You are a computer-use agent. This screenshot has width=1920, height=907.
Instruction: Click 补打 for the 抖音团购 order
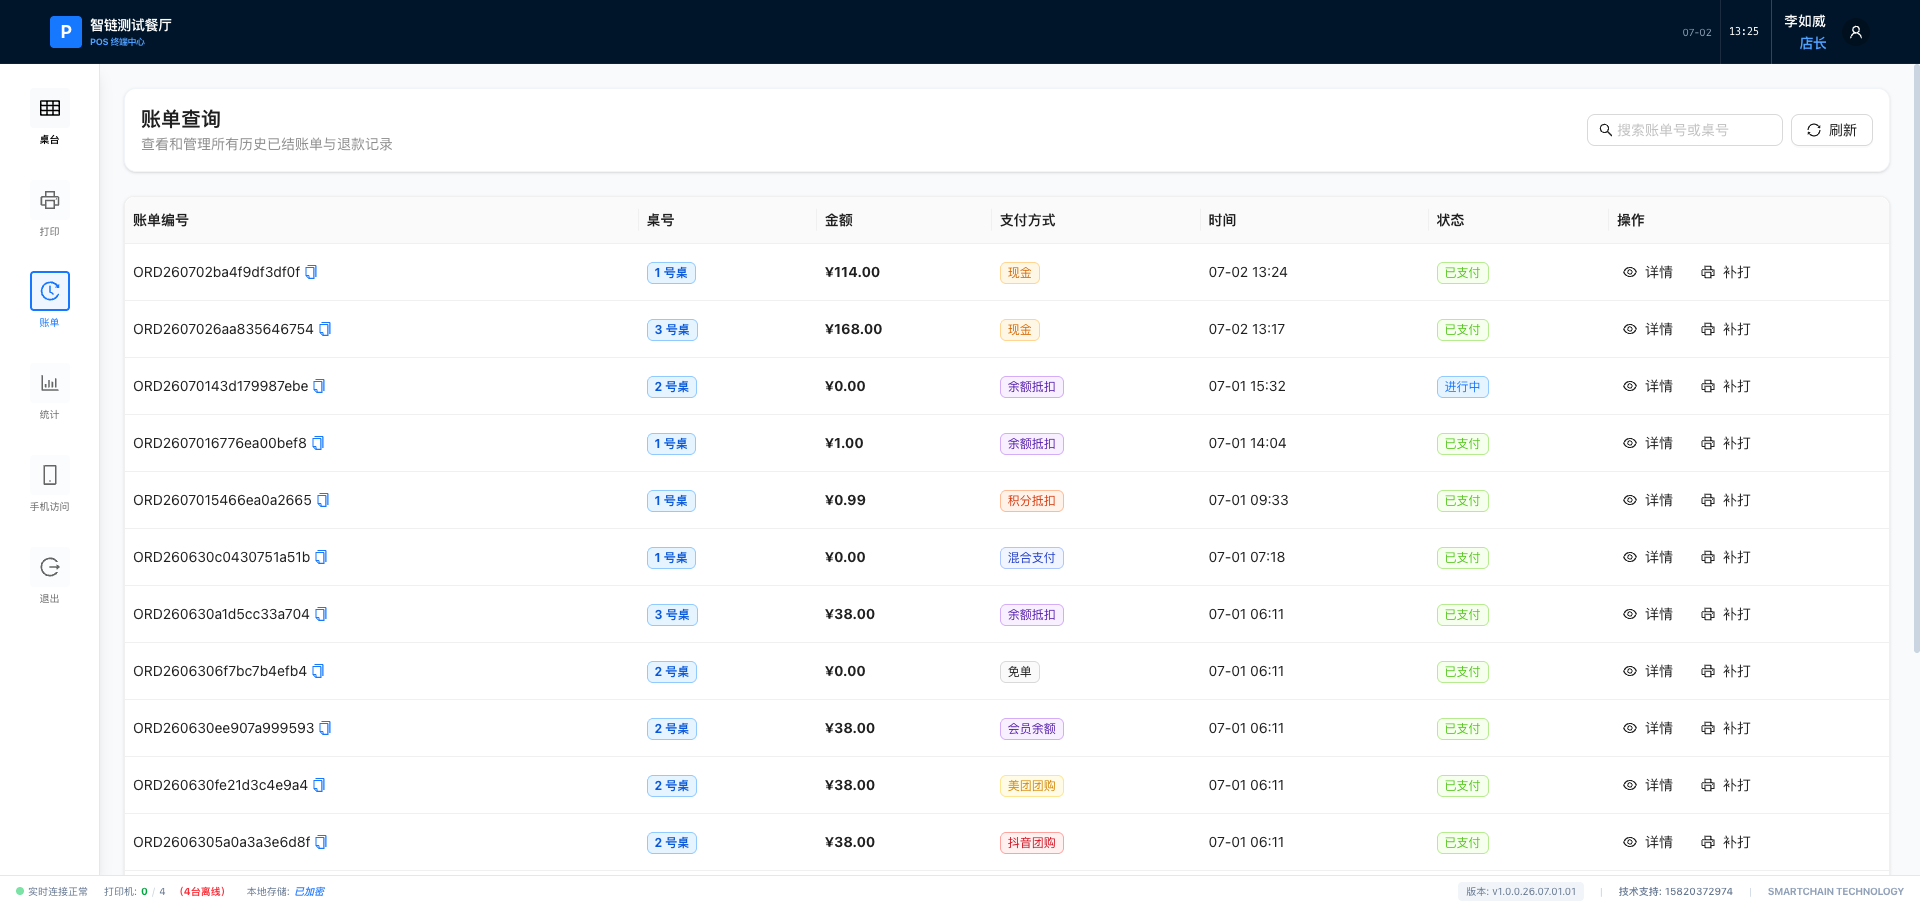tap(1726, 842)
